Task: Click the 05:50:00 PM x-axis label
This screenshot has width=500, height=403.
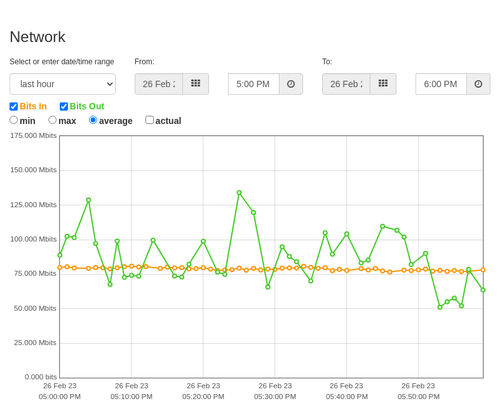Action: [418, 397]
